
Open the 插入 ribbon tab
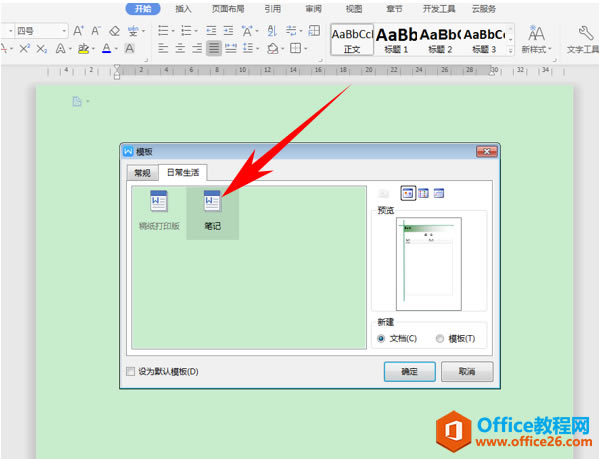coord(183,9)
